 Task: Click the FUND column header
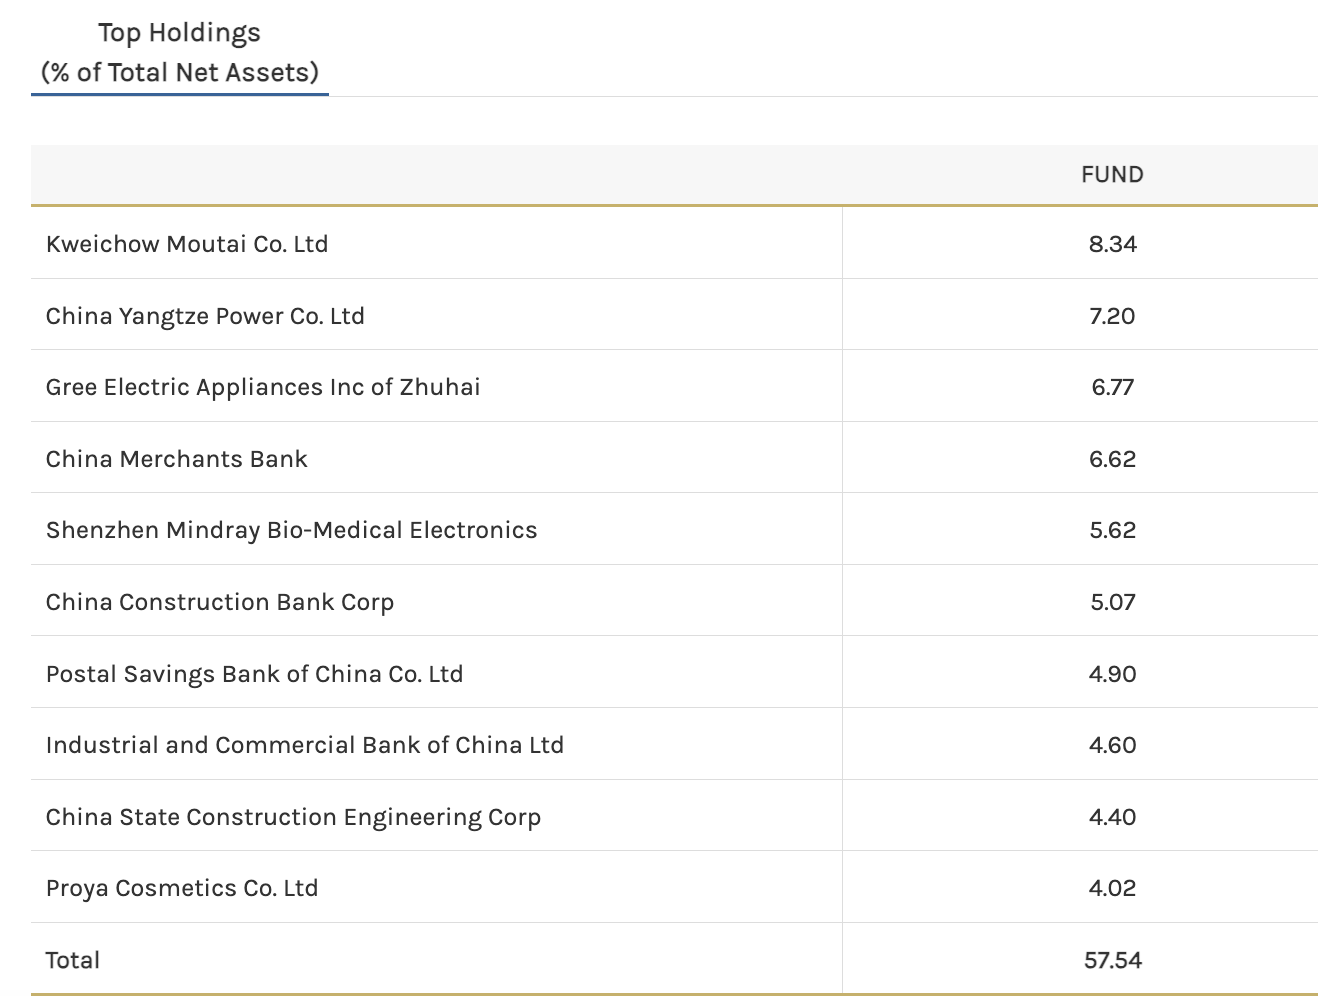(x=1112, y=175)
